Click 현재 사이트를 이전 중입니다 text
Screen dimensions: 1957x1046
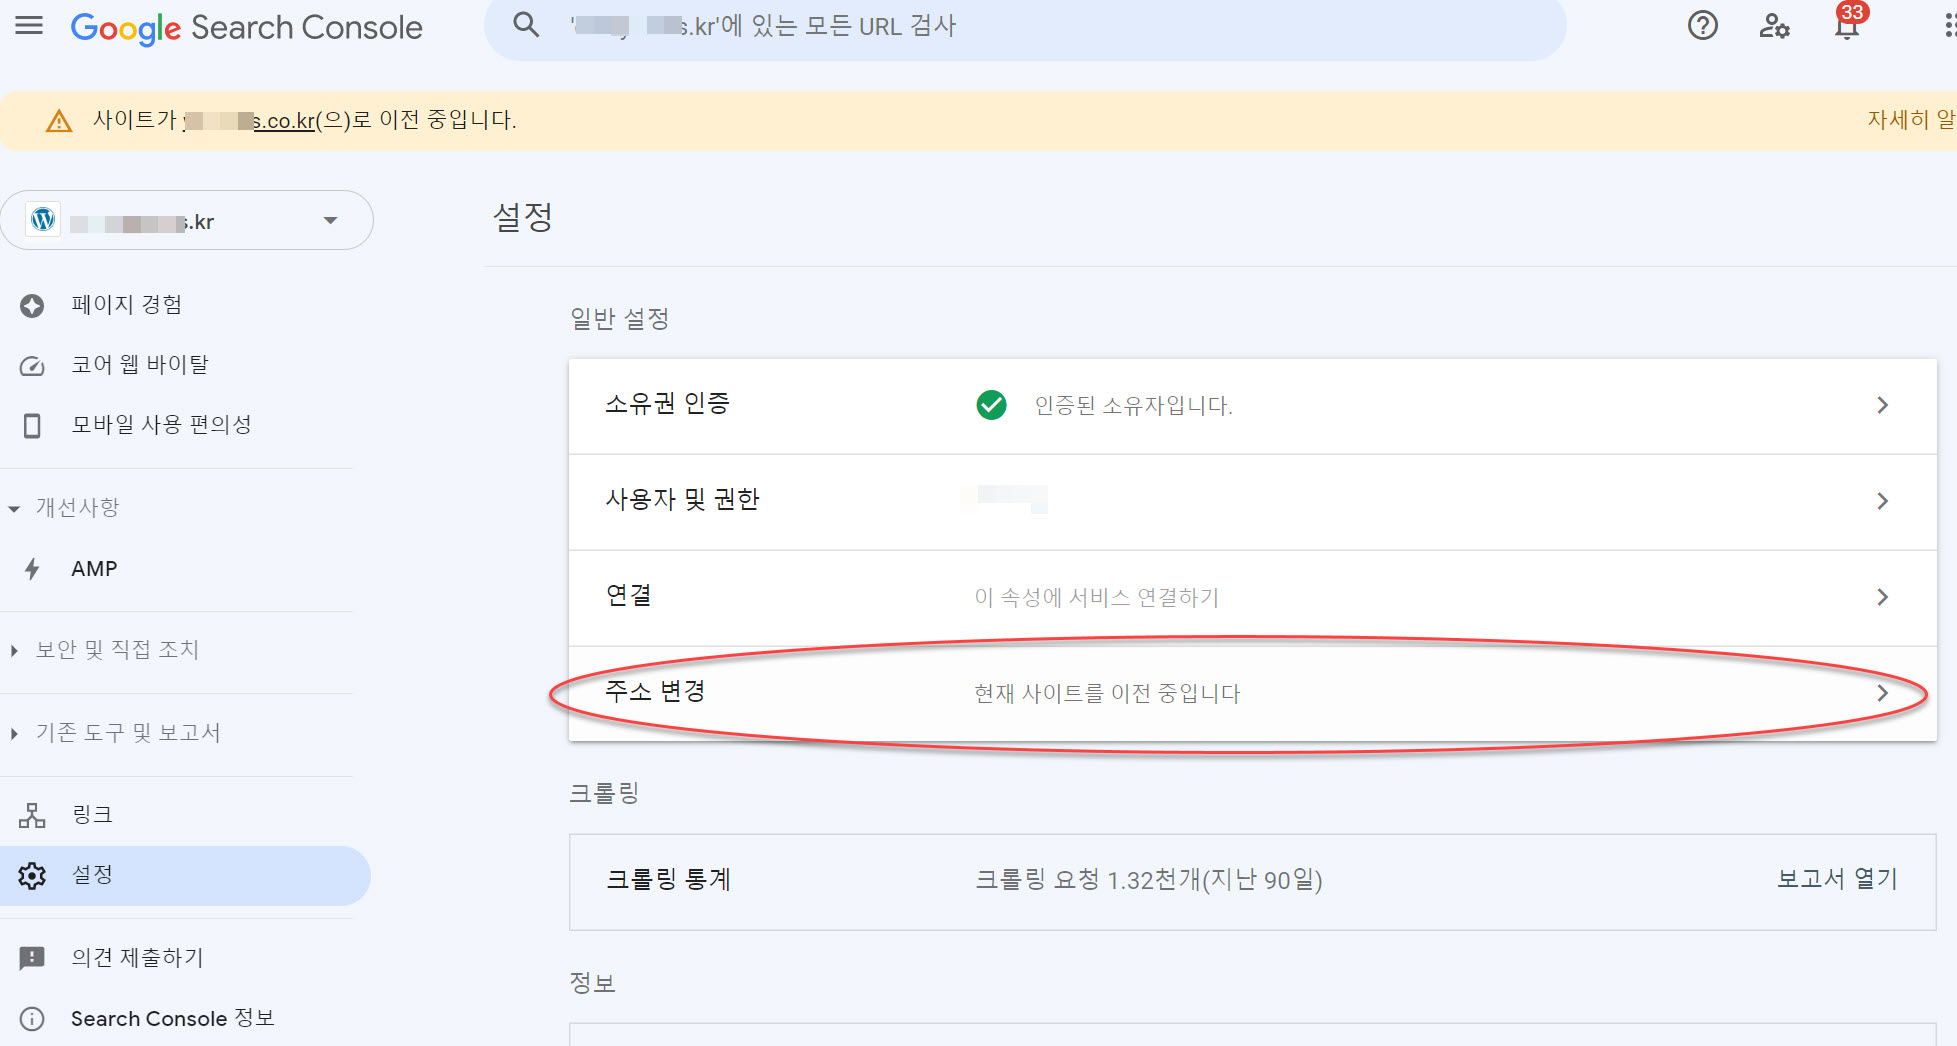pyautogui.click(x=1107, y=693)
